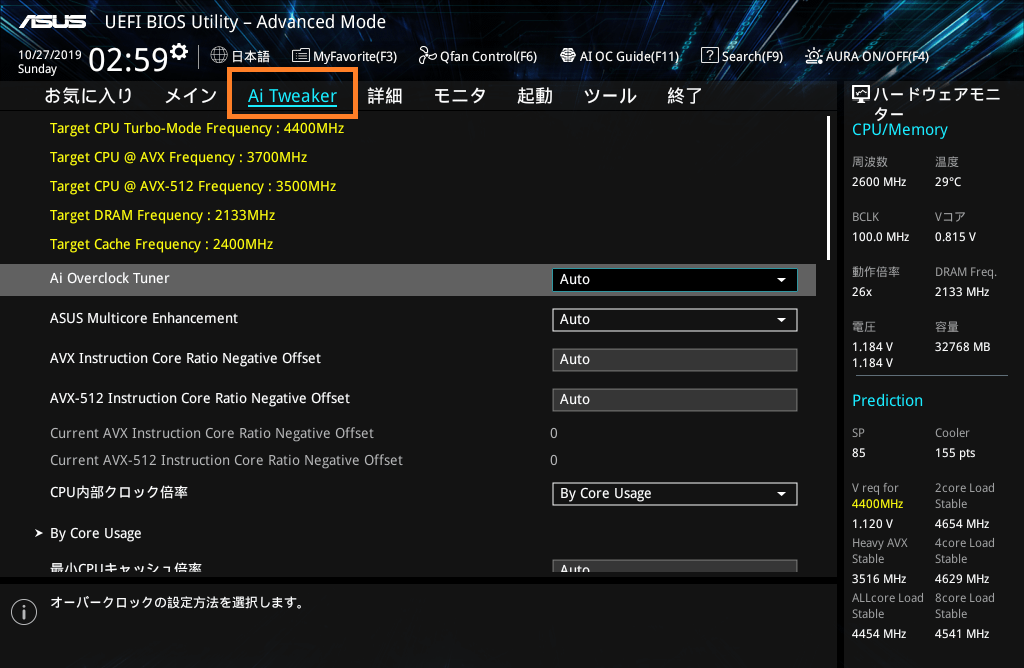Image resolution: width=1024 pixels, height=668 pixels.
Task: Open the CPU内部クロック倍率 dropdown
Action: coord(675,494)
